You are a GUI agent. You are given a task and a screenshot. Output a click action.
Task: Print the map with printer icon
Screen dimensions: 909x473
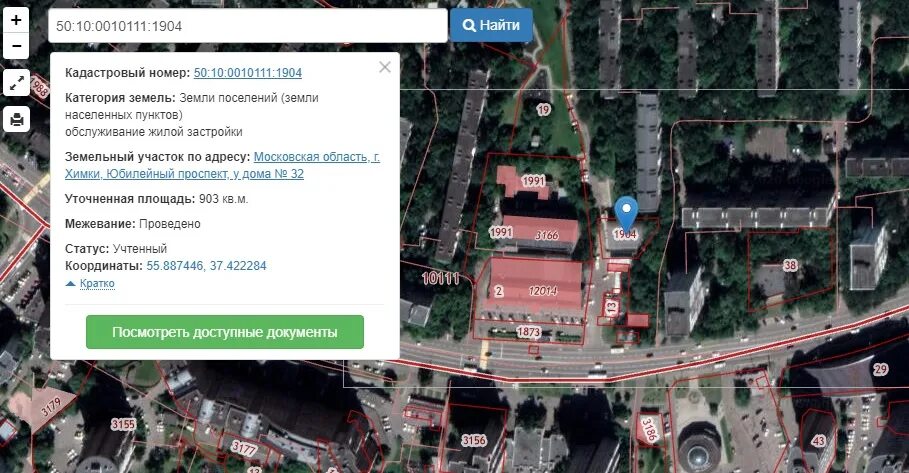click(x=16, y=119)
